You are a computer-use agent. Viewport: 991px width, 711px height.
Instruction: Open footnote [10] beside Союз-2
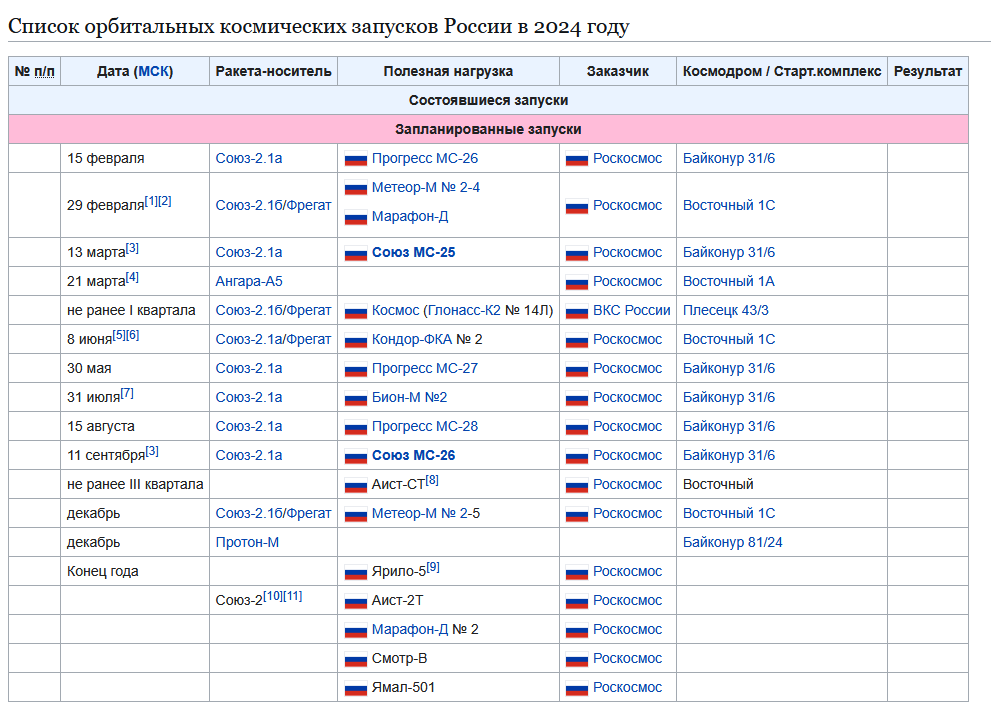(273, 597)
